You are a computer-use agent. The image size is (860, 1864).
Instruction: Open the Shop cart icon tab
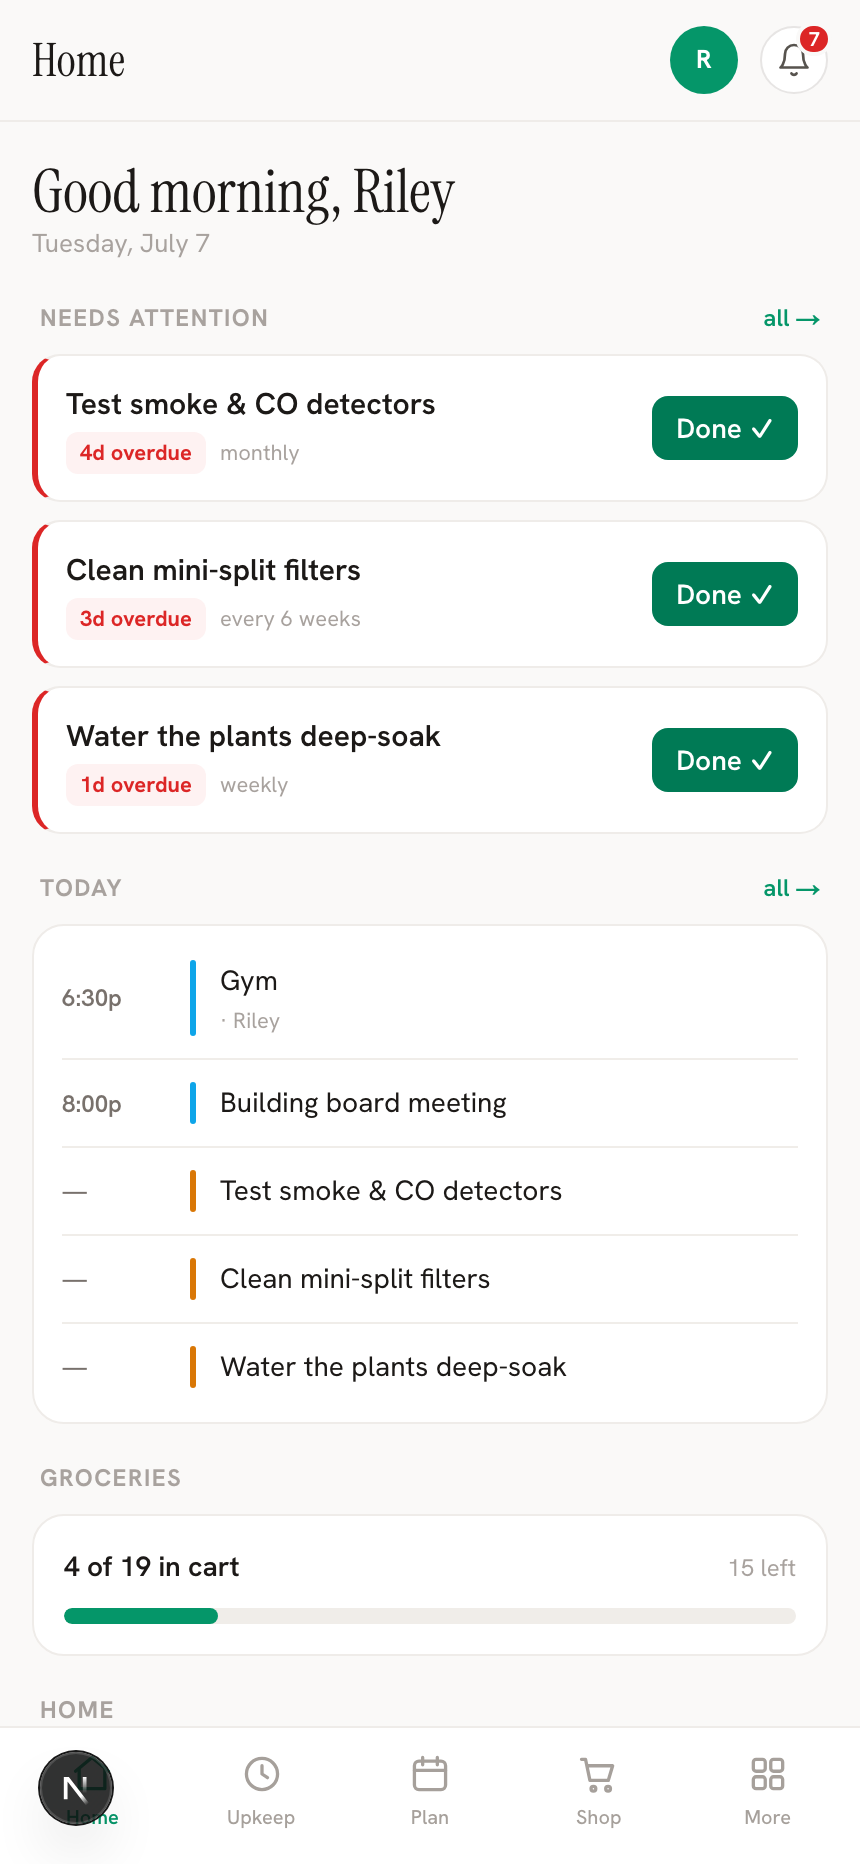click(598, 1792)
